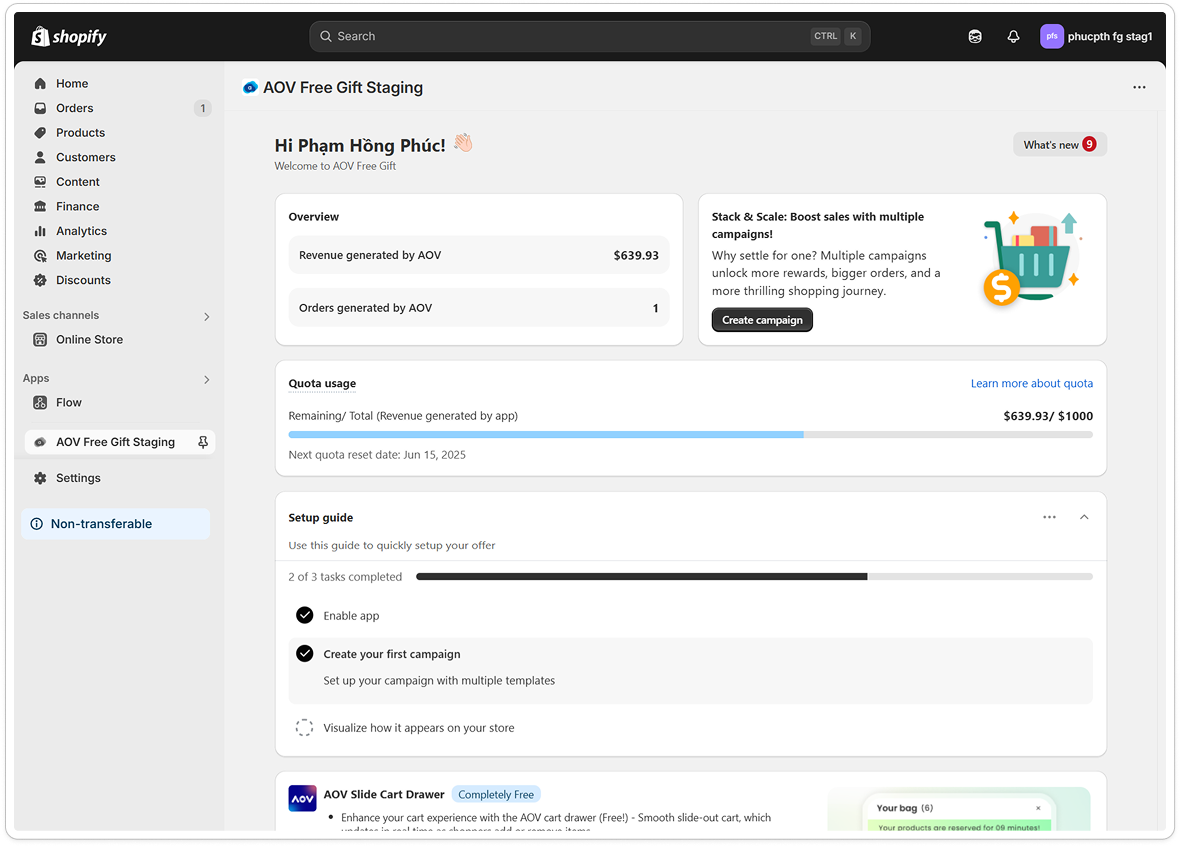Screen dimensions: 1181x847
Task: Click the Non-transferable info icon
Action: [36, 524]
